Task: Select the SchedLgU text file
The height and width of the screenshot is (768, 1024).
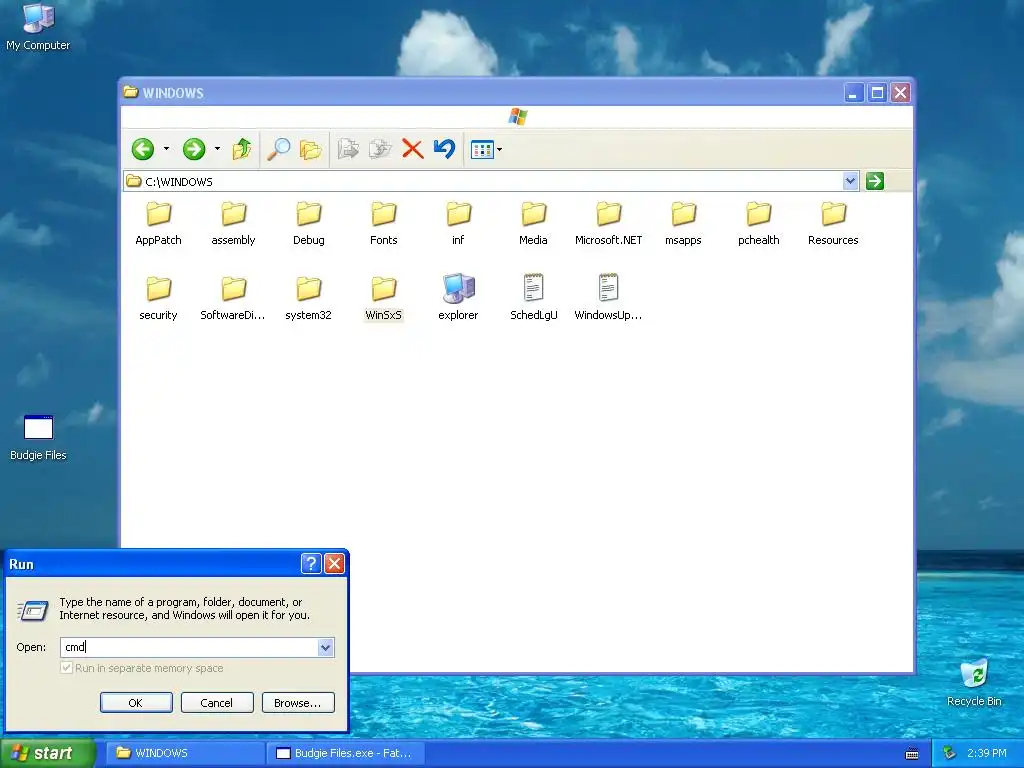Action: tap(534, 298)
